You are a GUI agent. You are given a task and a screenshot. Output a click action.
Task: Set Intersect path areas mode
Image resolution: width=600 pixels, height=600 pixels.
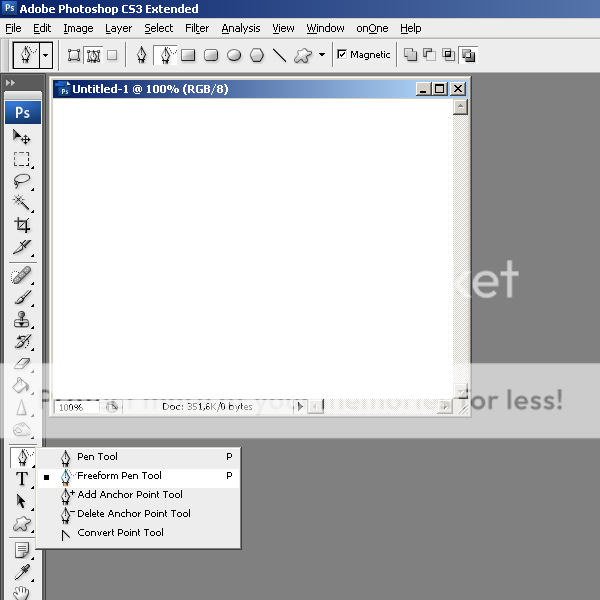[x=448, y=55]
